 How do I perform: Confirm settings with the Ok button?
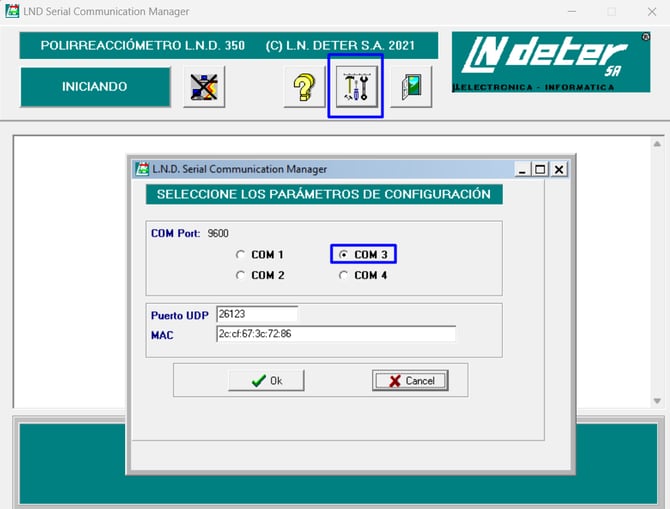tap(266, 380)
